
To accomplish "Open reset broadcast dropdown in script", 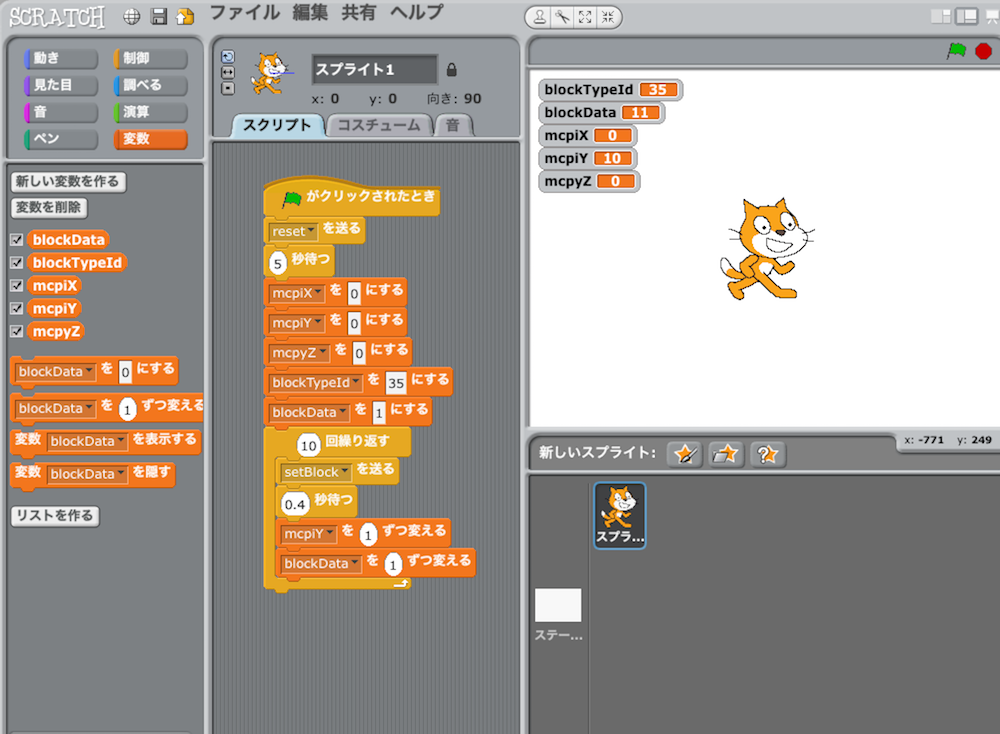I will [293, 231].
